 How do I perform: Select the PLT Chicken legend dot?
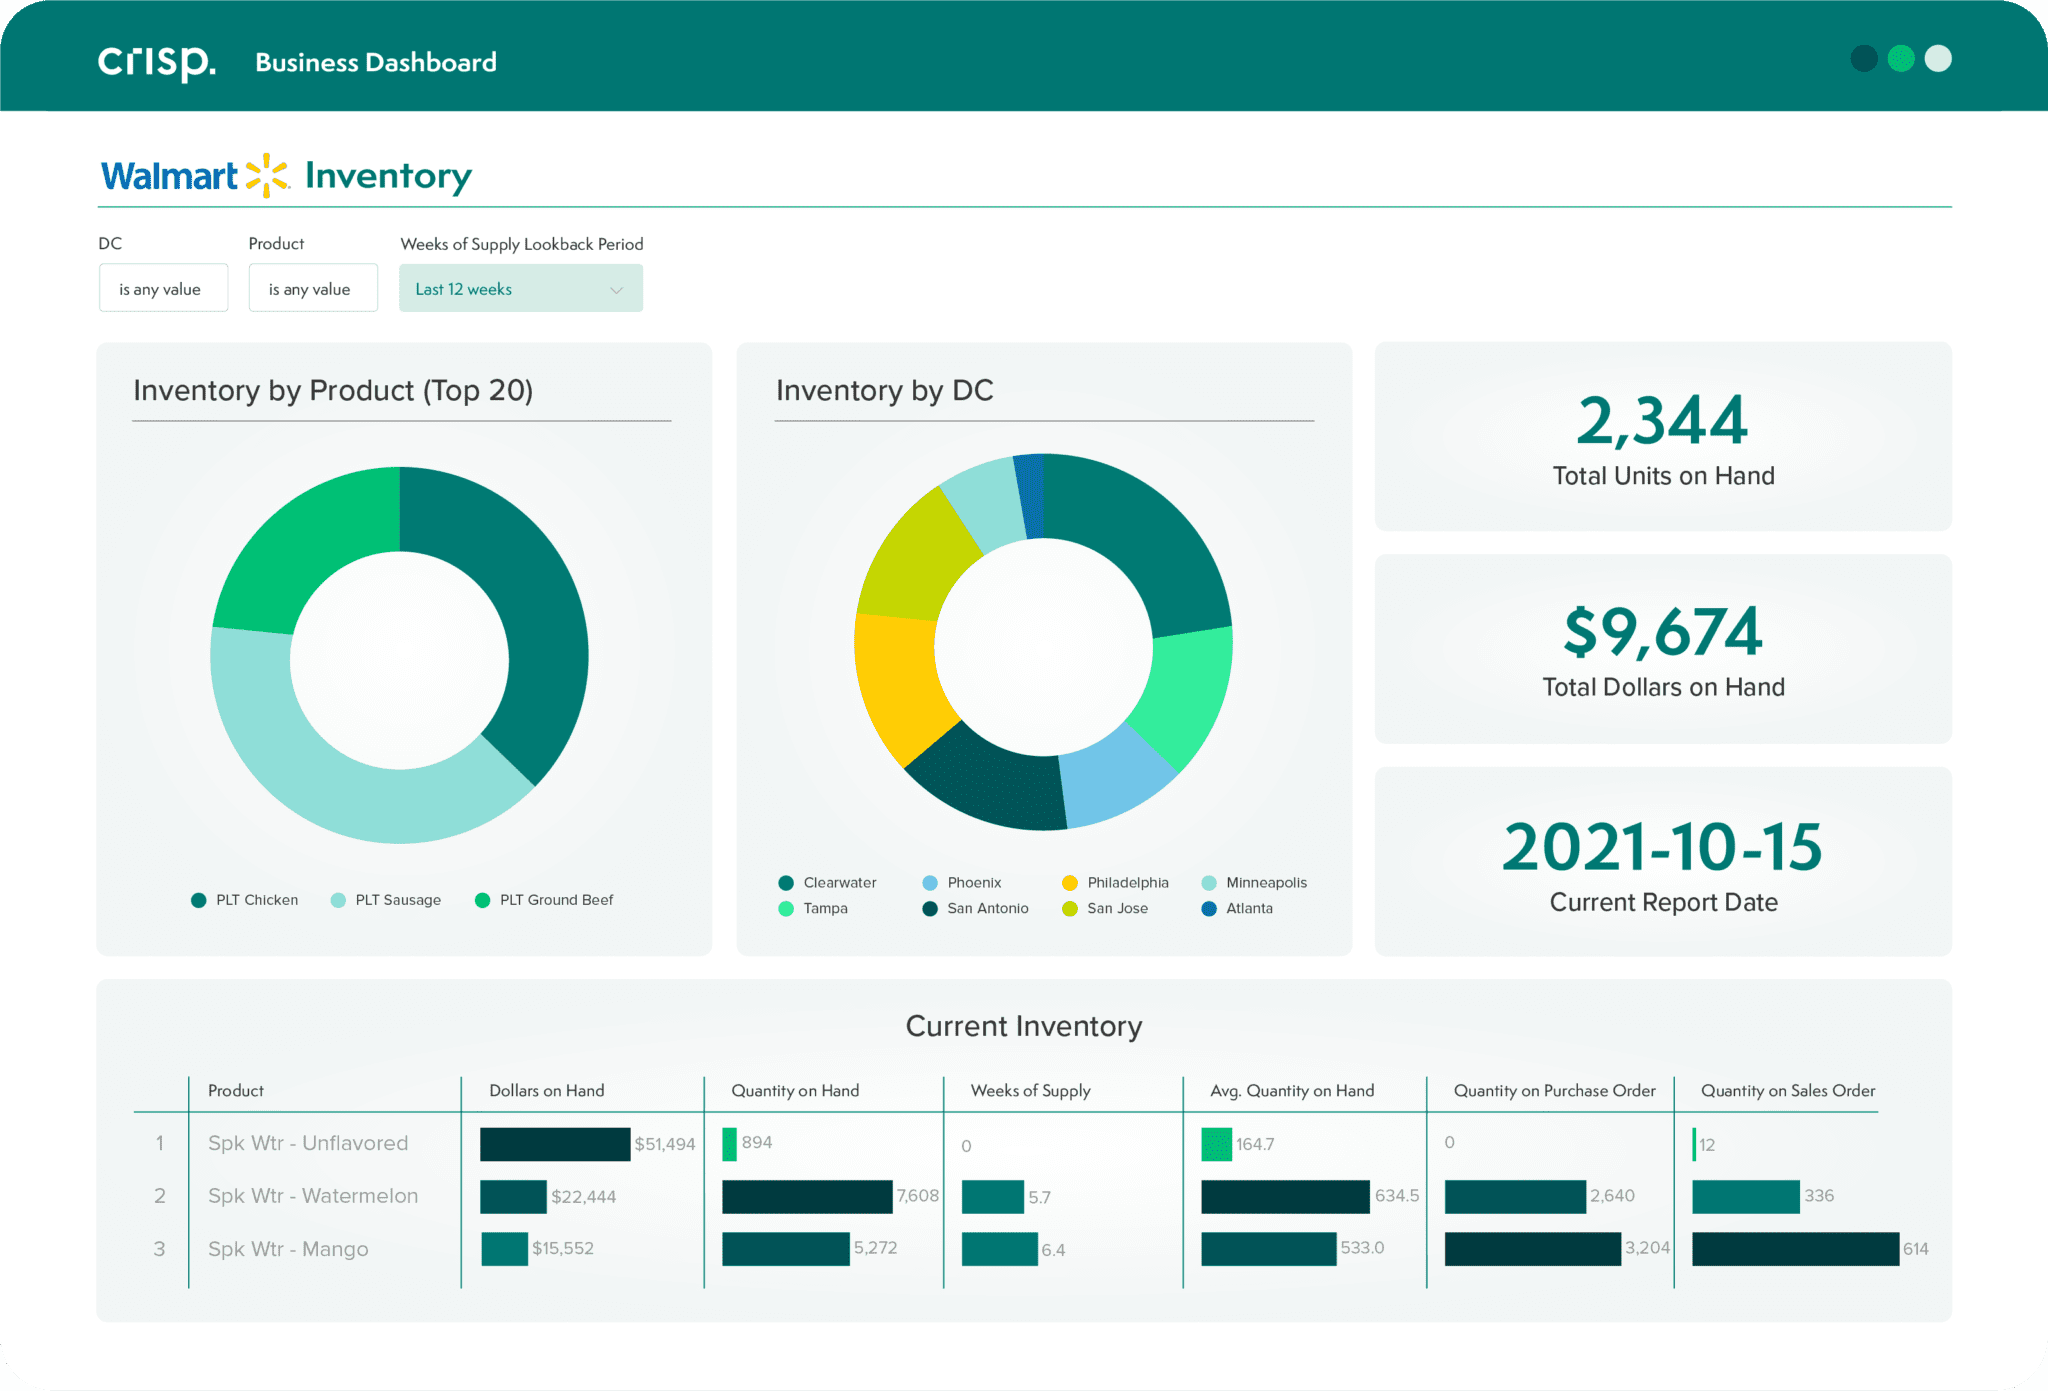click(x=199, y=899)
